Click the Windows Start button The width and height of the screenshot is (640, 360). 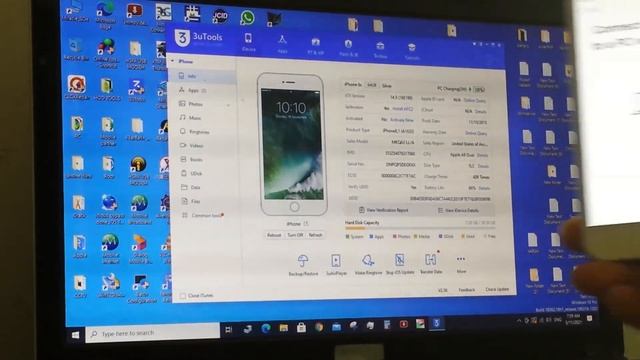tap(75, 335)
